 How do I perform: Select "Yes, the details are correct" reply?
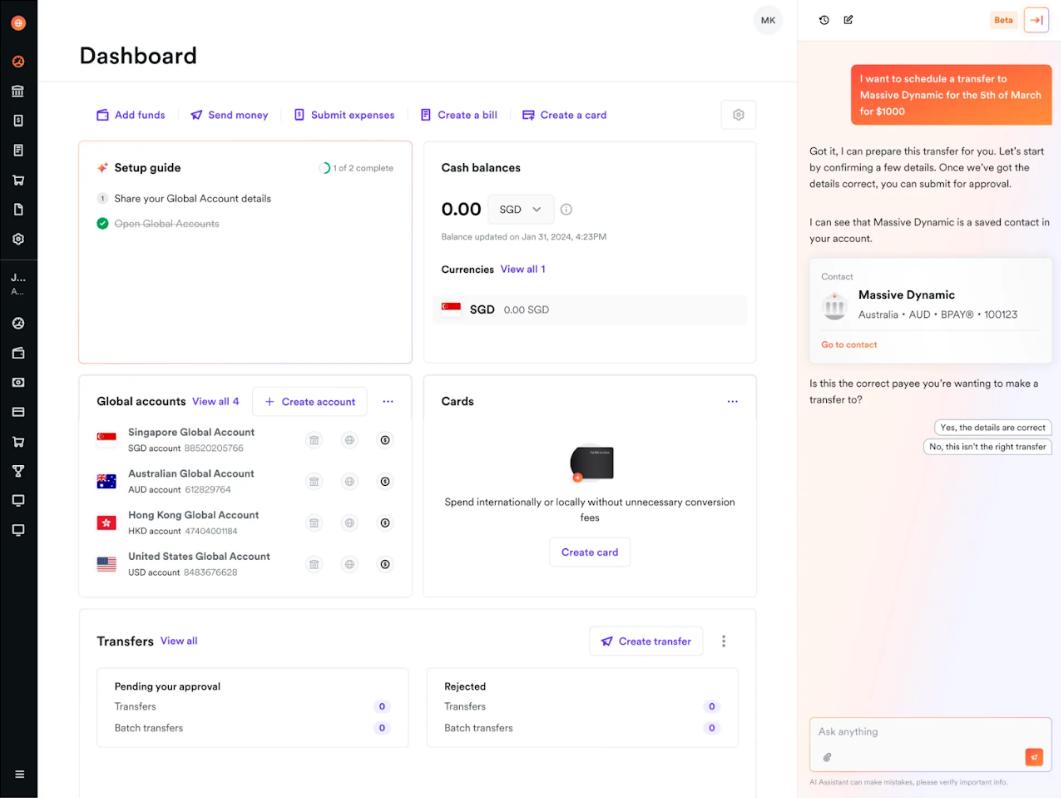[991, 427]
